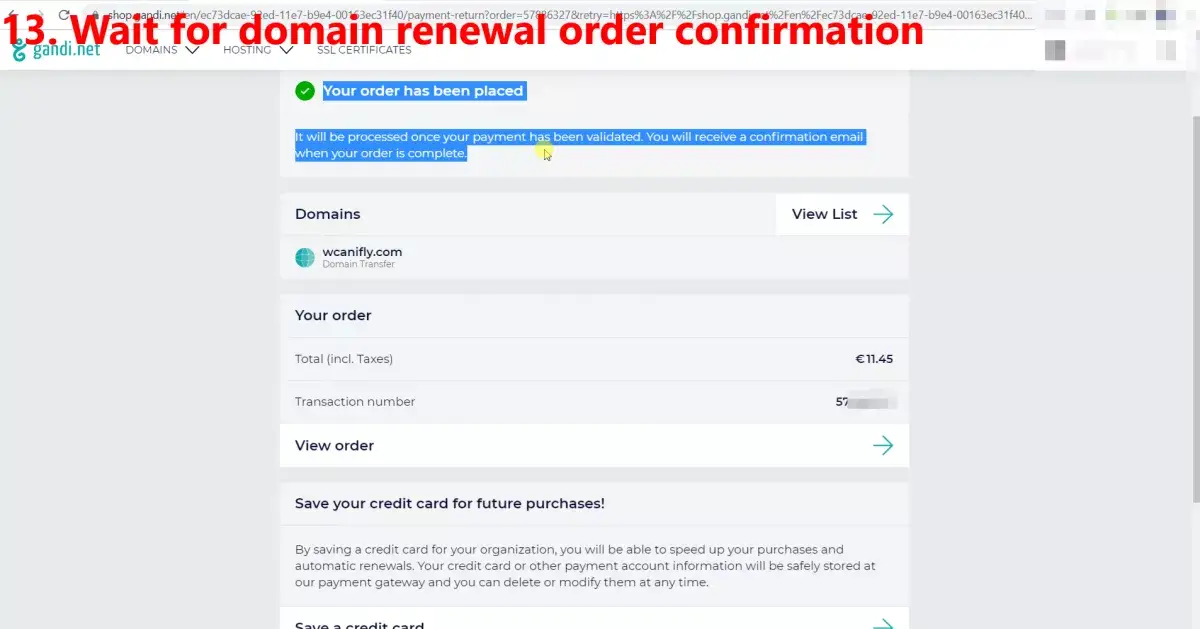The width and height of the screenshot is (1200, 629).
Task: Click the wcanifly.com globe icon
Action: [305, 258]
